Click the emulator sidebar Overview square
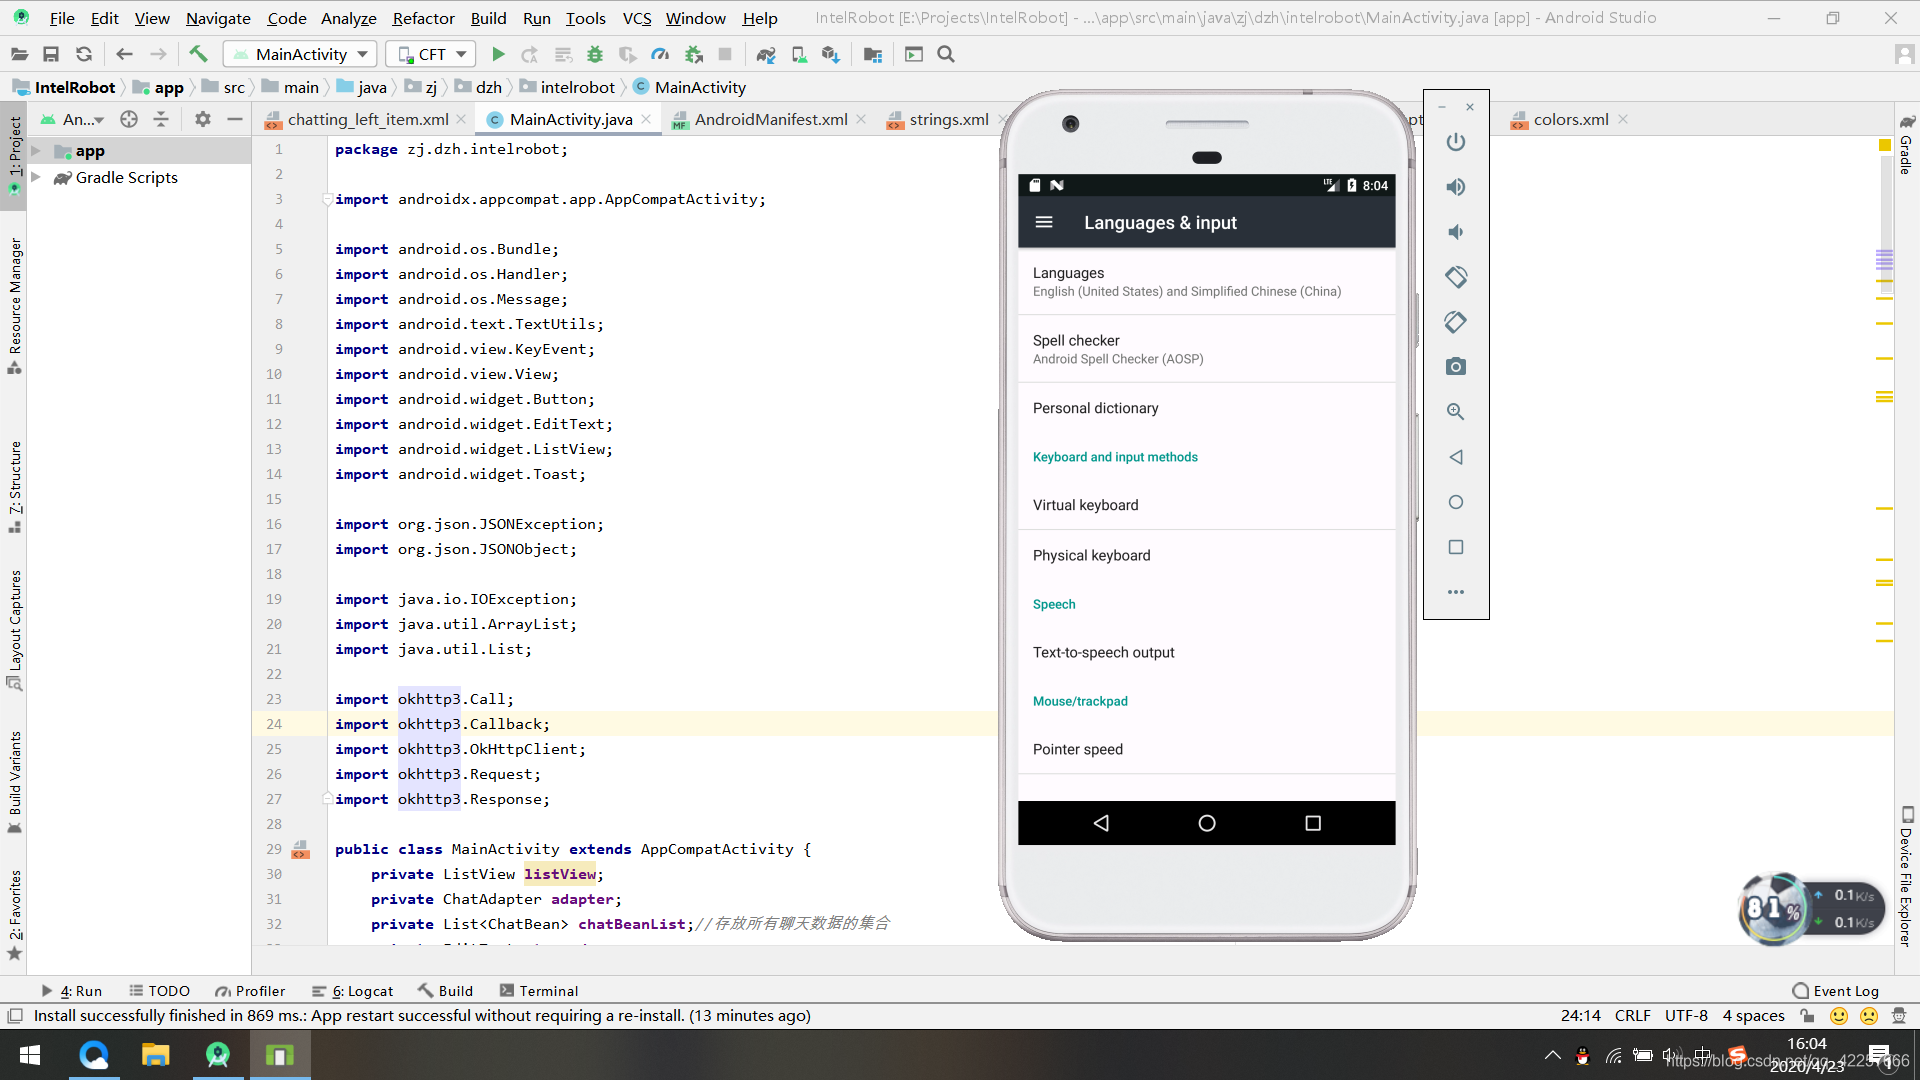This screenshot has height=1080, width=1920. (x=1456, y=547)
